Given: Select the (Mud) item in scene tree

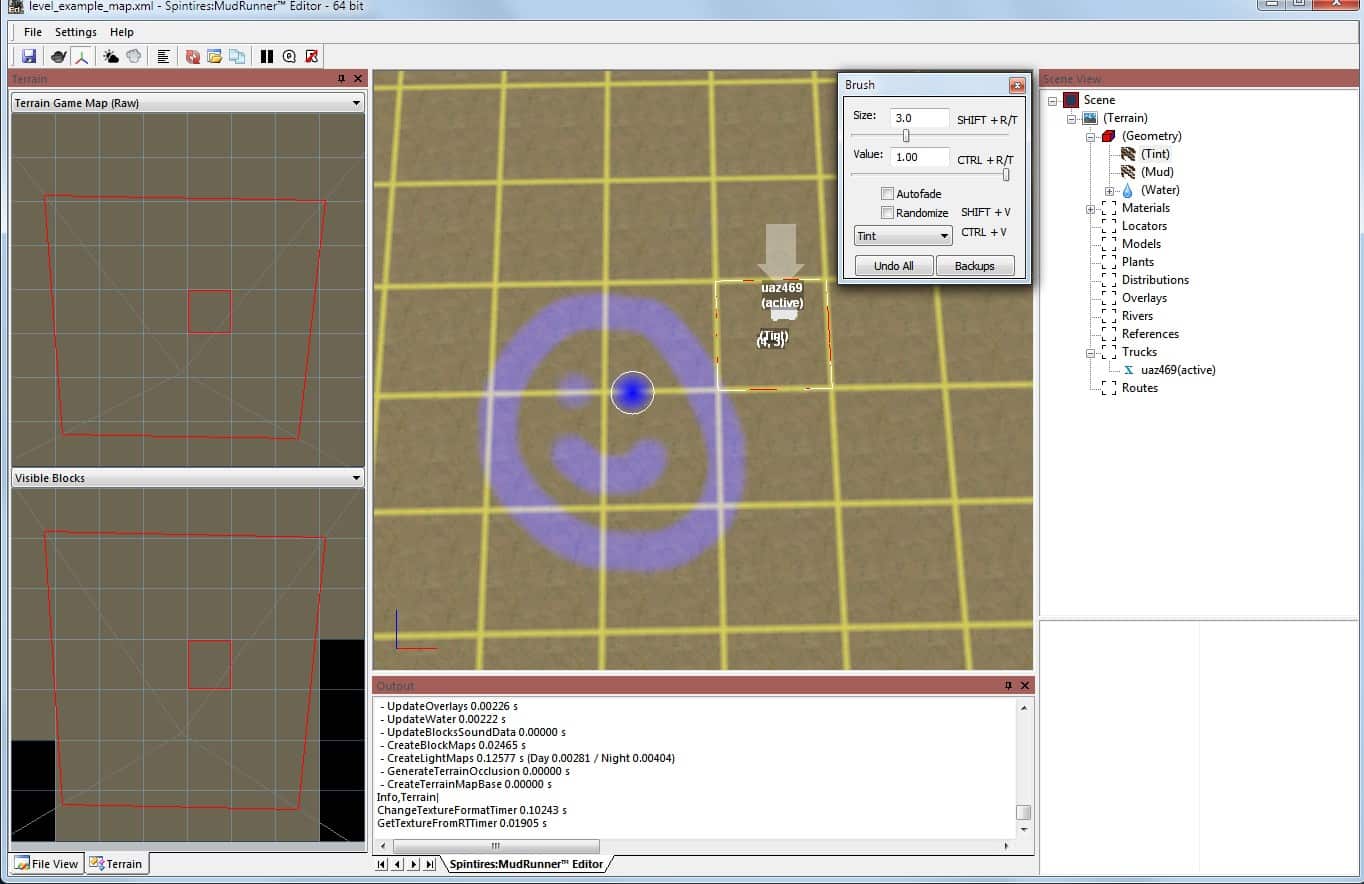Looking at the screenshot, I should (x=1156, y=172).
